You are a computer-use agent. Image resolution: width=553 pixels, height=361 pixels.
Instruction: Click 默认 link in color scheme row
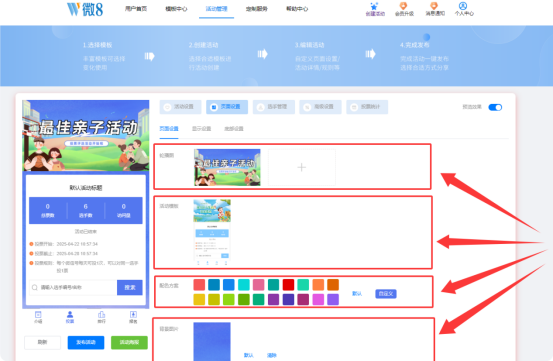coord(357,294)
